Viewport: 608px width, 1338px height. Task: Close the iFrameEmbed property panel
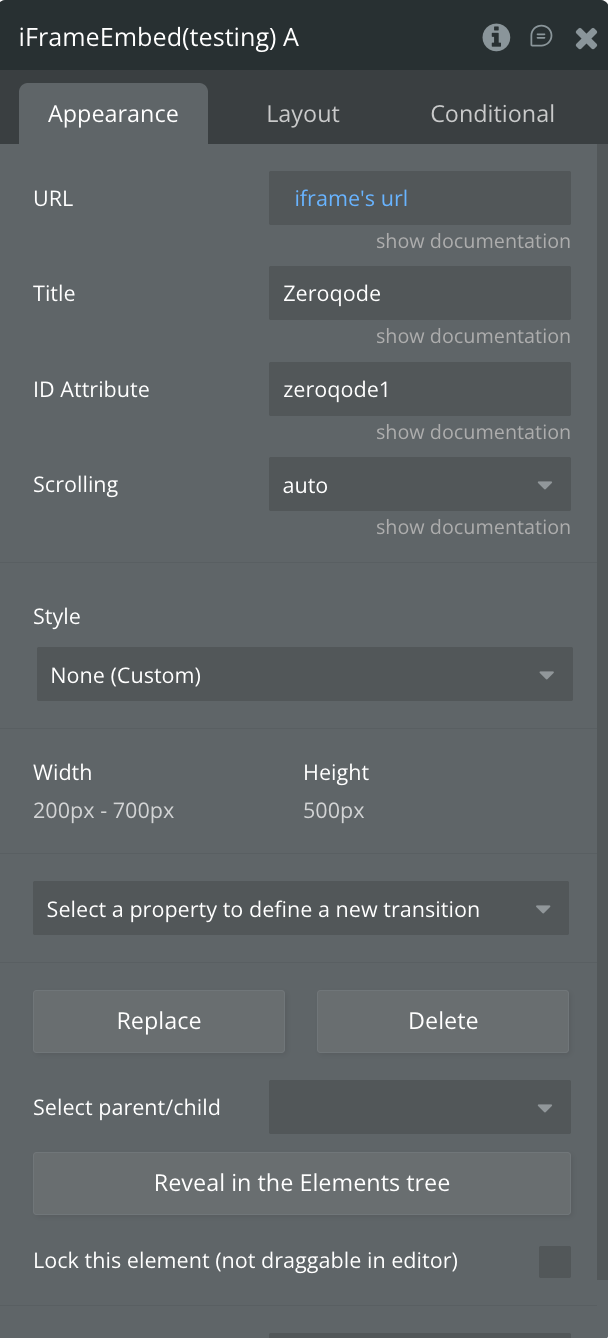586,38
